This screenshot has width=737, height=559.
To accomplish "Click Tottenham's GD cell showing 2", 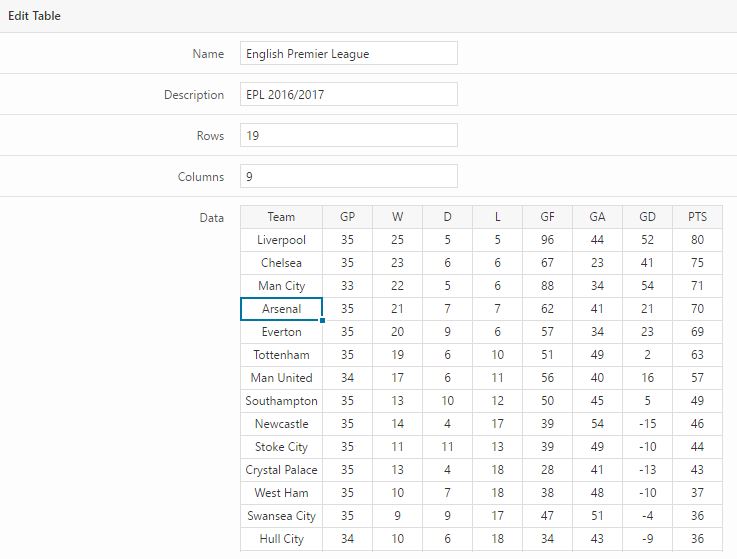I will (647, 355).
